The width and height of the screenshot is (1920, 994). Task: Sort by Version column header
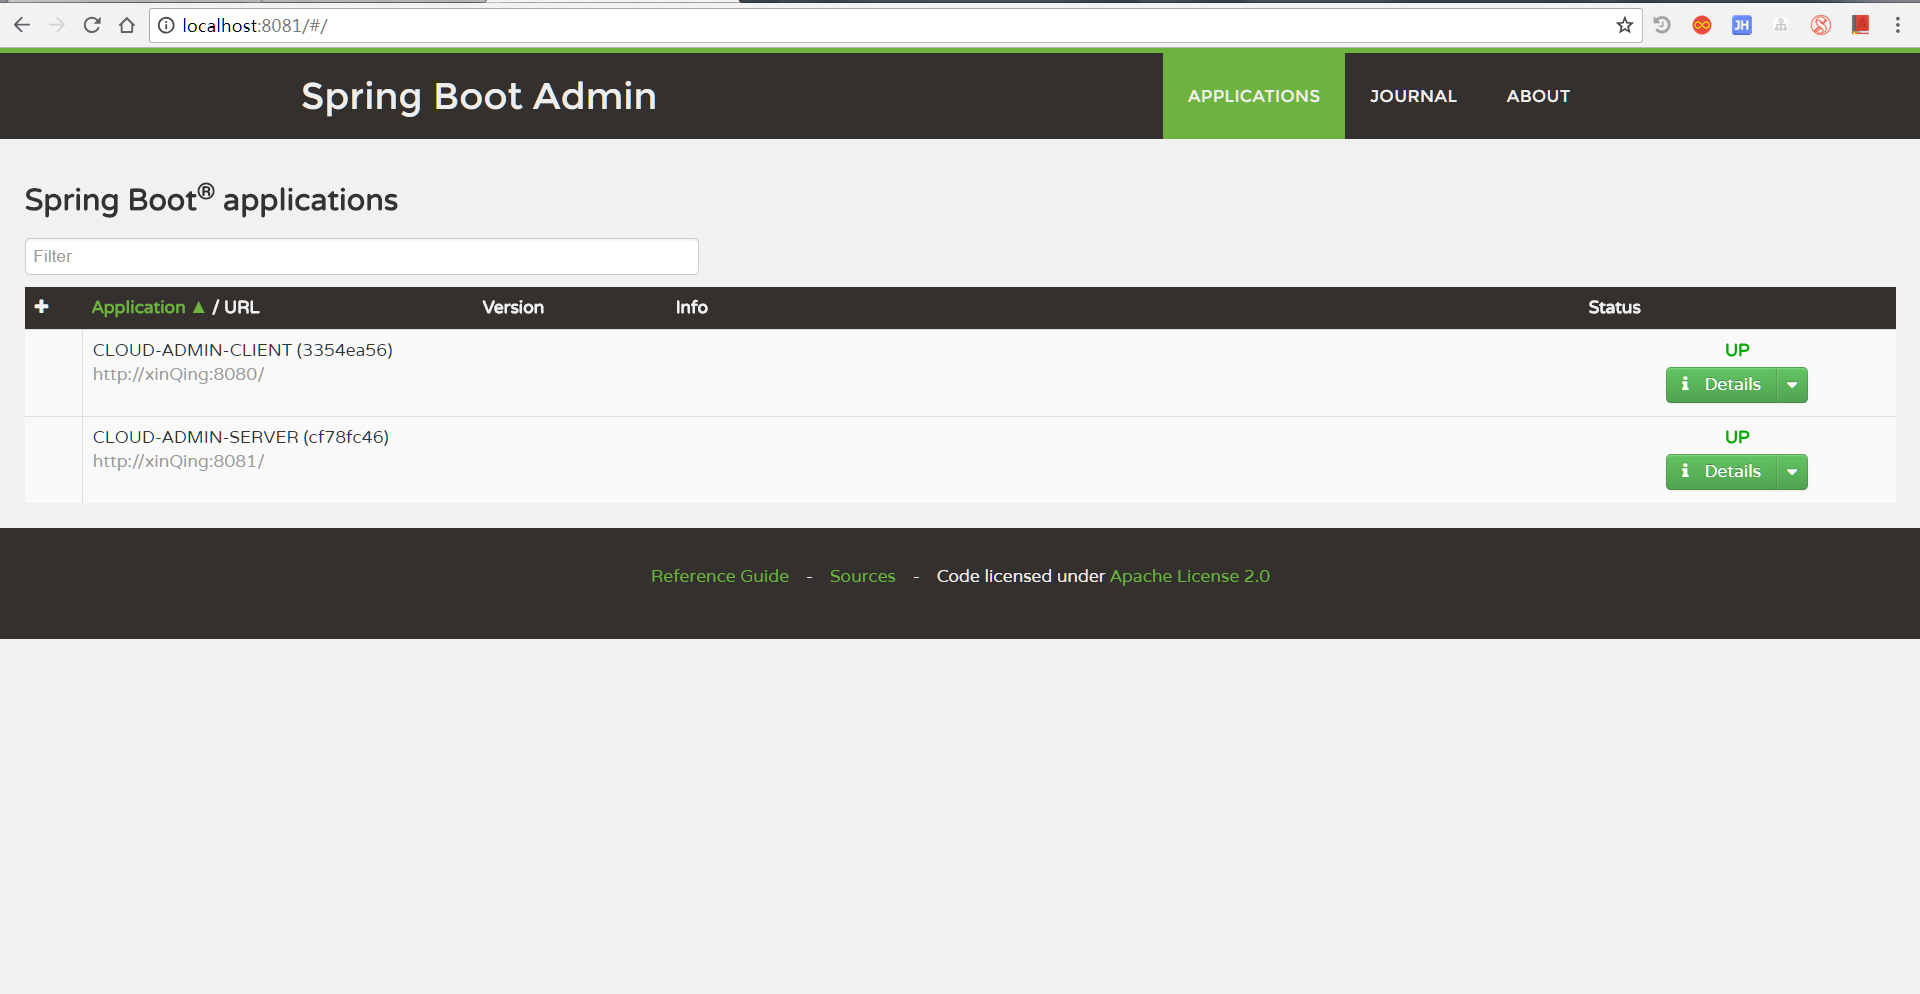click(x=513, y=307)
